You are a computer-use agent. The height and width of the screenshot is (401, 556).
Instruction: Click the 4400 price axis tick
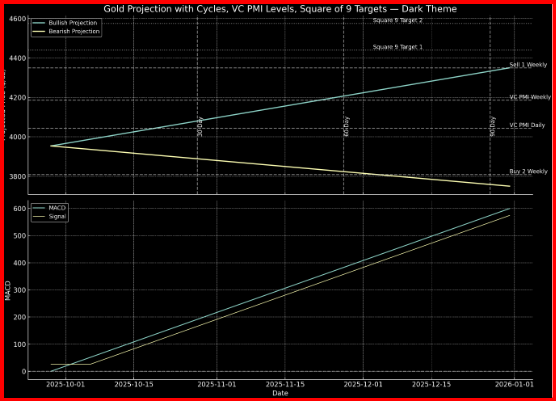[17, 58]
